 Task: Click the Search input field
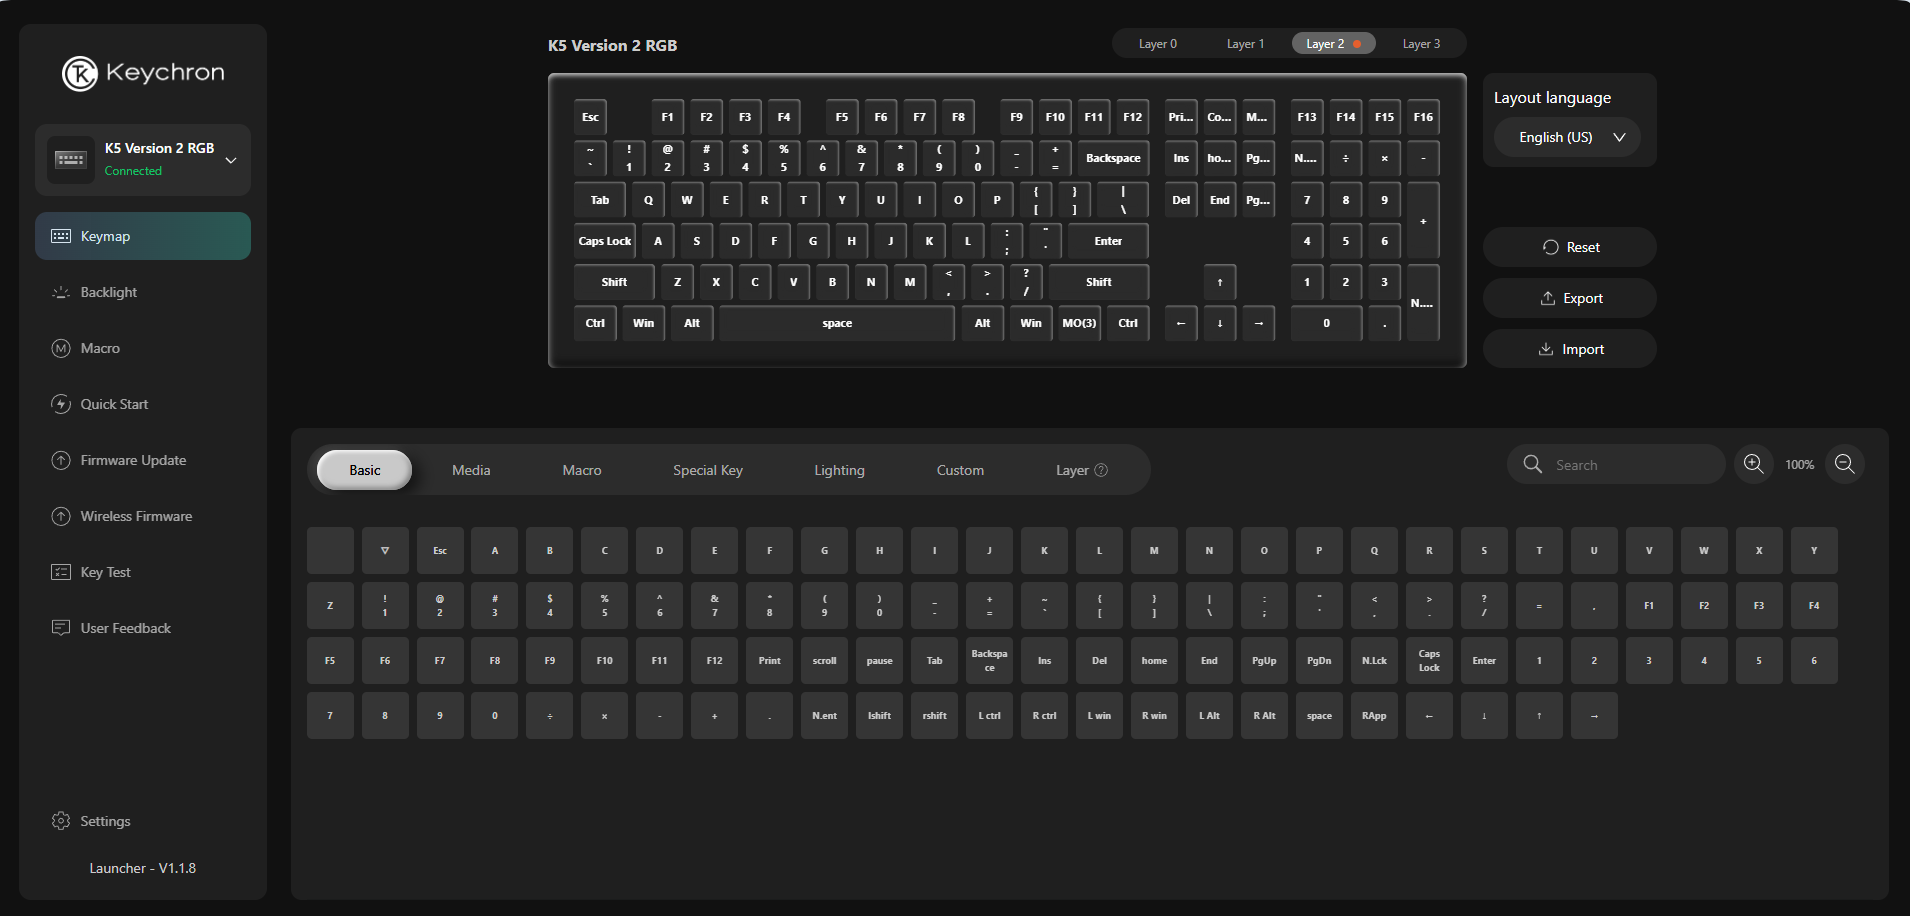(x=1630, y=465)
